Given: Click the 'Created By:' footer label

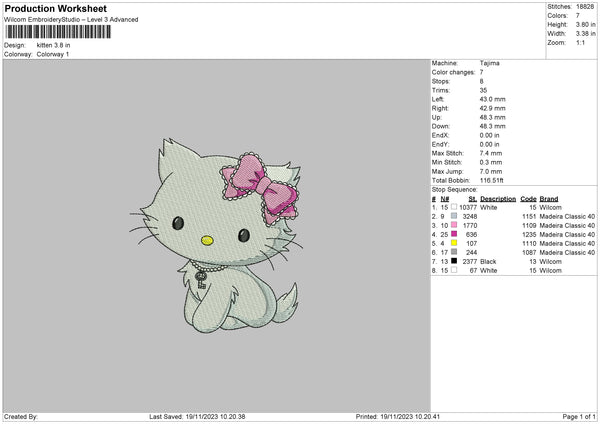Looking at the screenshot, I should pos(21,416).
